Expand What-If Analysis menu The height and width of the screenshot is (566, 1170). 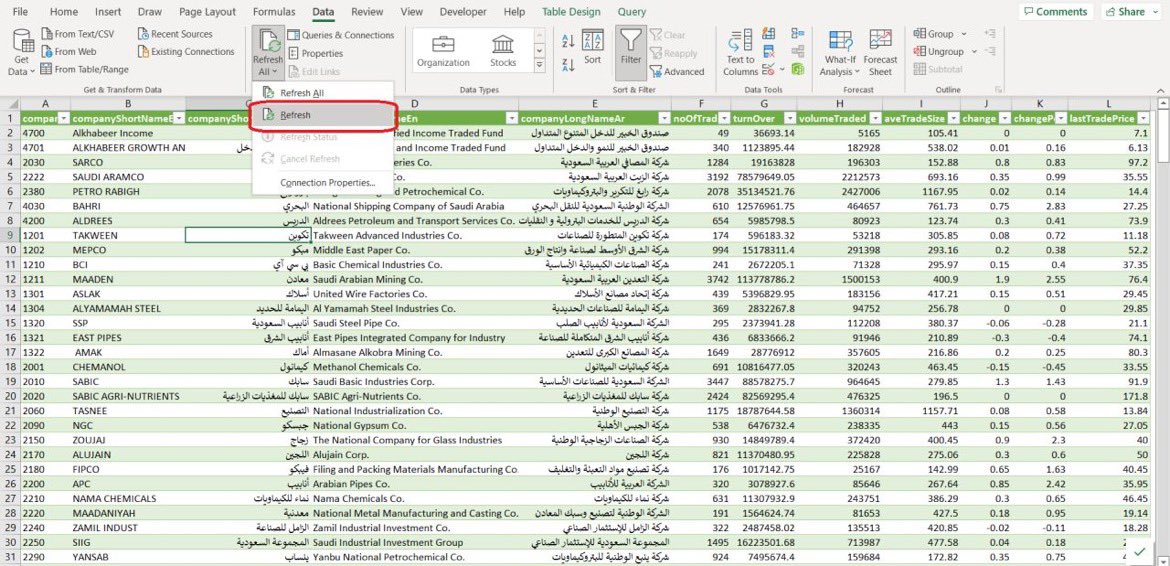pos(840,52)
